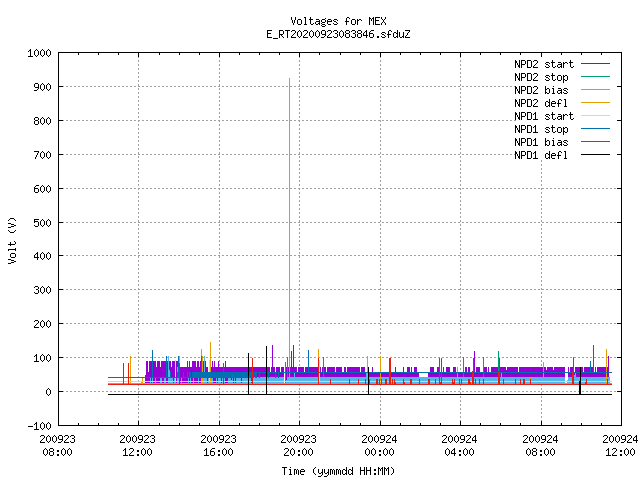Click the yellow NPD1 start legend line

click(x=596, y=116)
